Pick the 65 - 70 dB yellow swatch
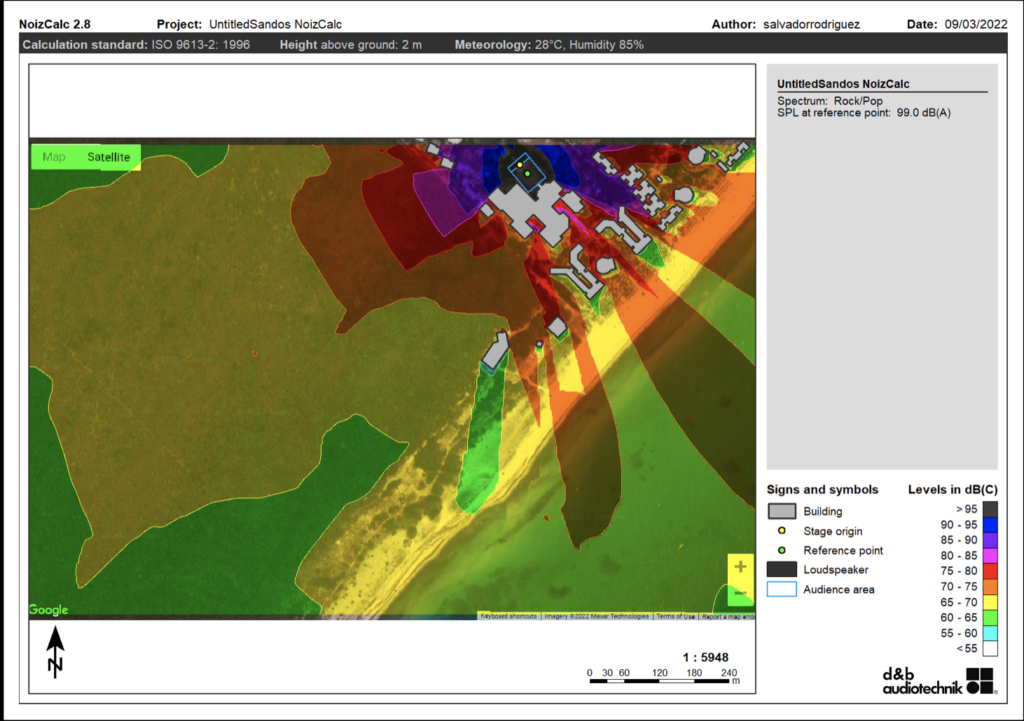Viewport: 1024px width, 721px height. [989, 602]
